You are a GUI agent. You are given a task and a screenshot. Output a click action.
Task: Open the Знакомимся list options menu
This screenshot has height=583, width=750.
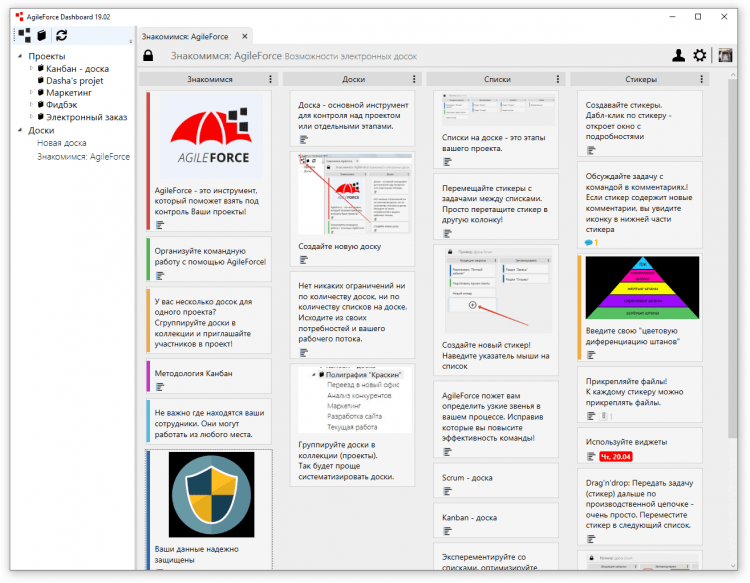270,79
